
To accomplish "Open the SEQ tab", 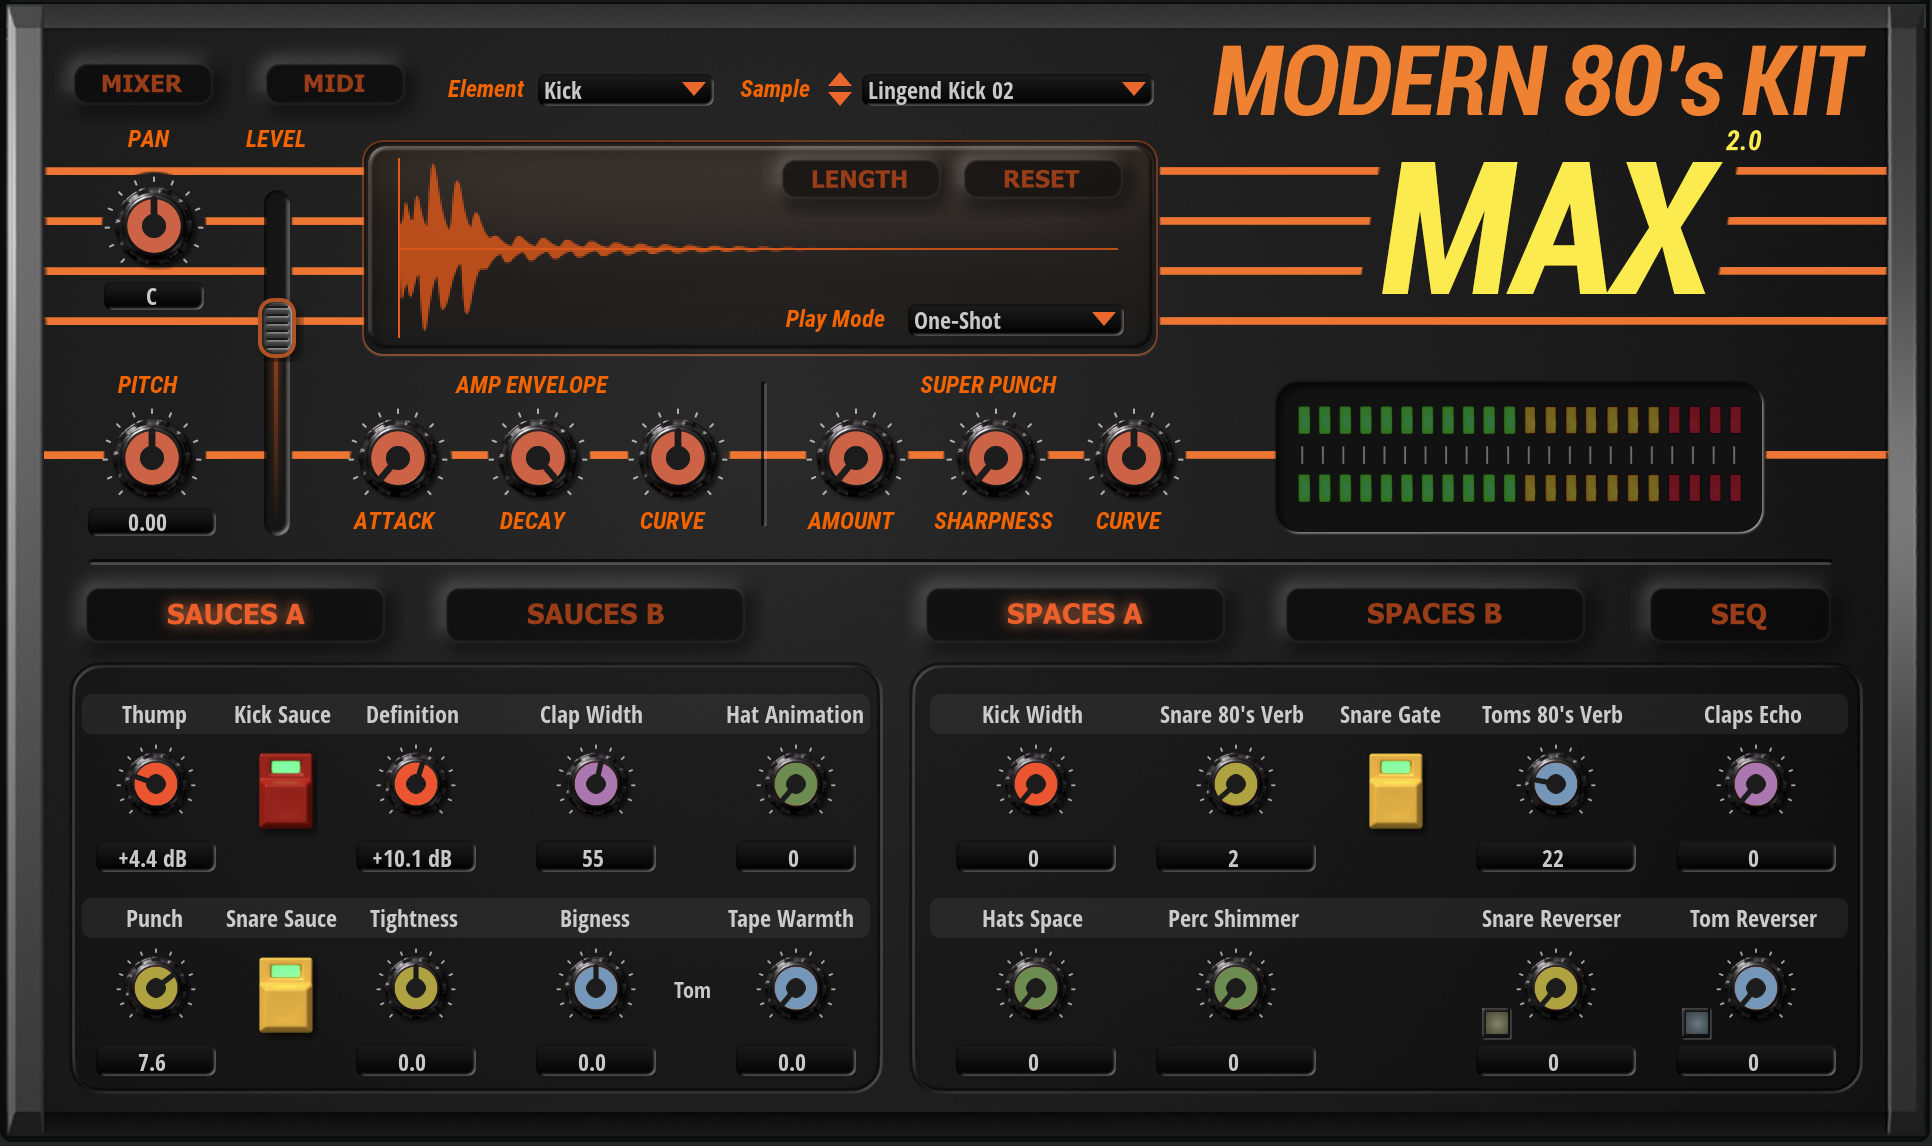I will (x=1739, y=614).
